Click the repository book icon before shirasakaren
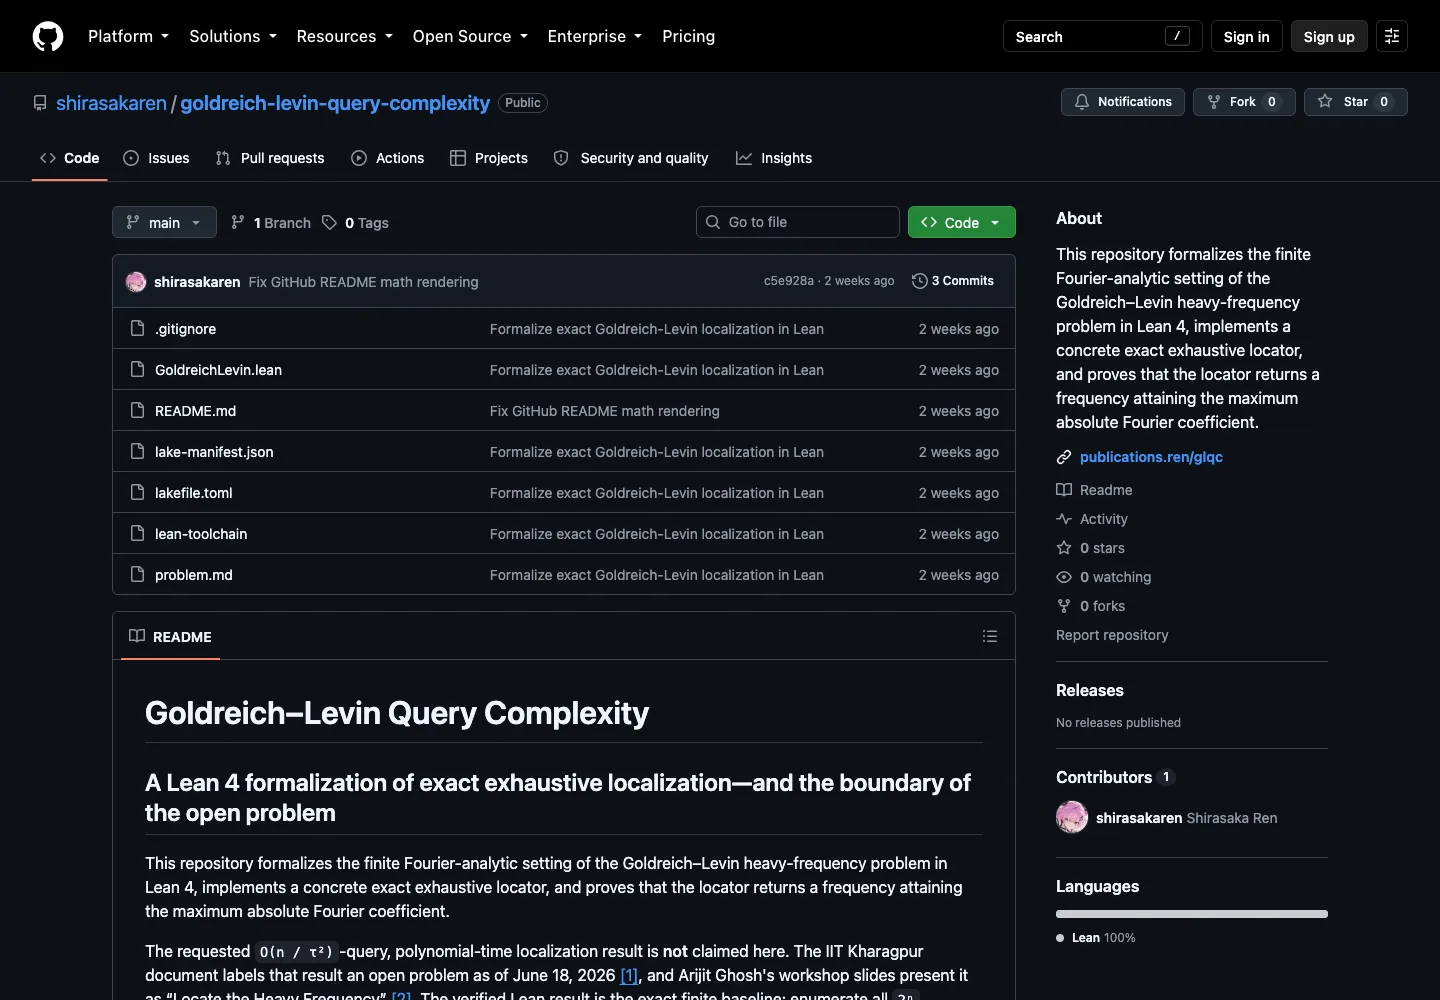The height and width of the screenshot is (1000, 1440). (x=40, y=103)
